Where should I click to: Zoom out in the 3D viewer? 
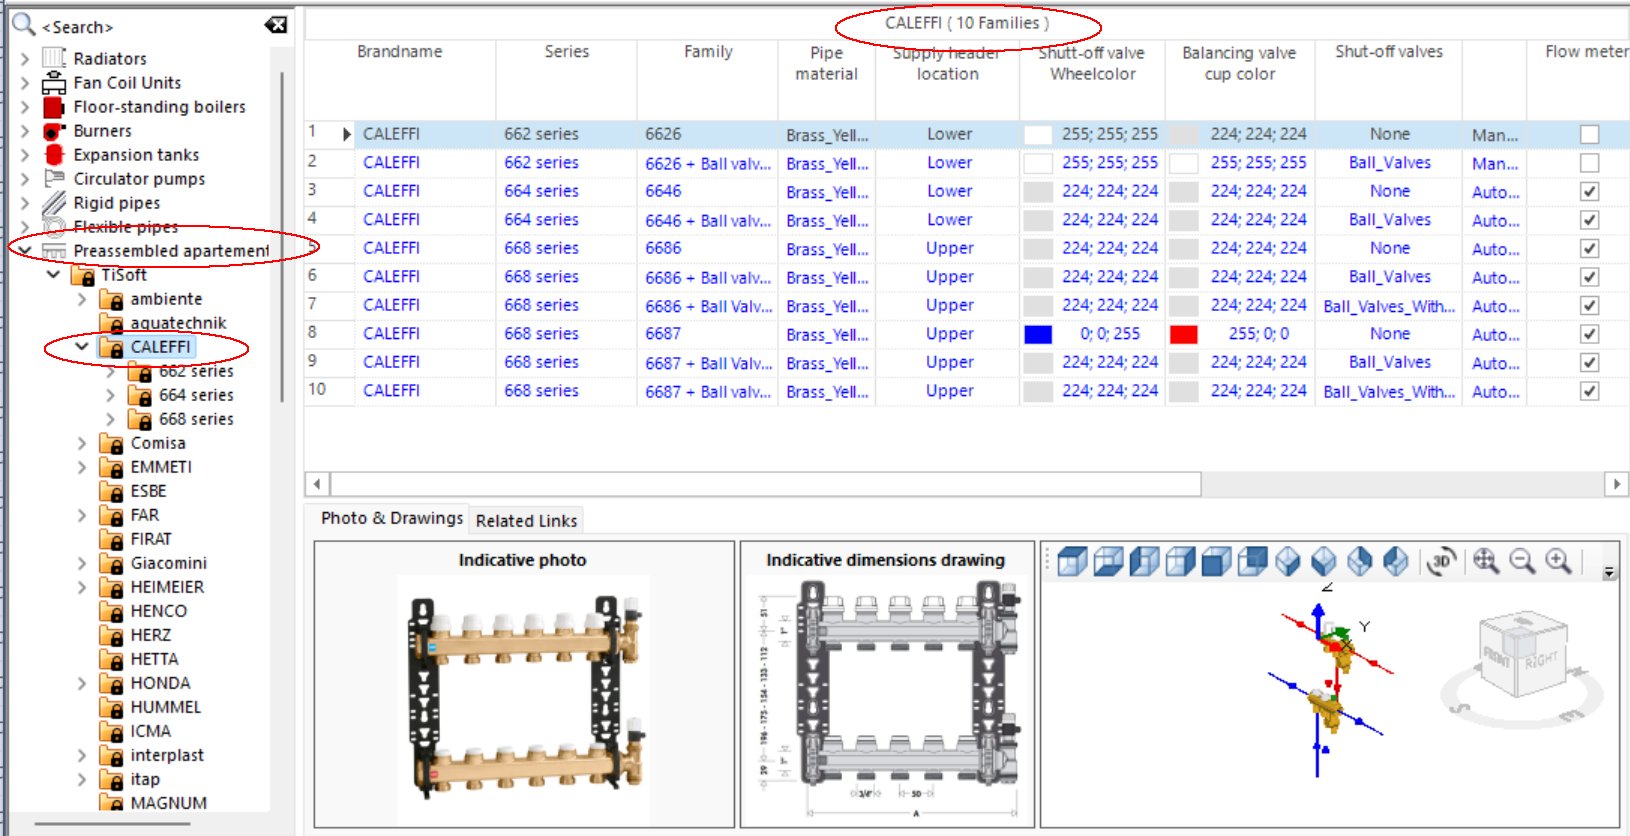pyautogui.click(x=1522, y=562)
